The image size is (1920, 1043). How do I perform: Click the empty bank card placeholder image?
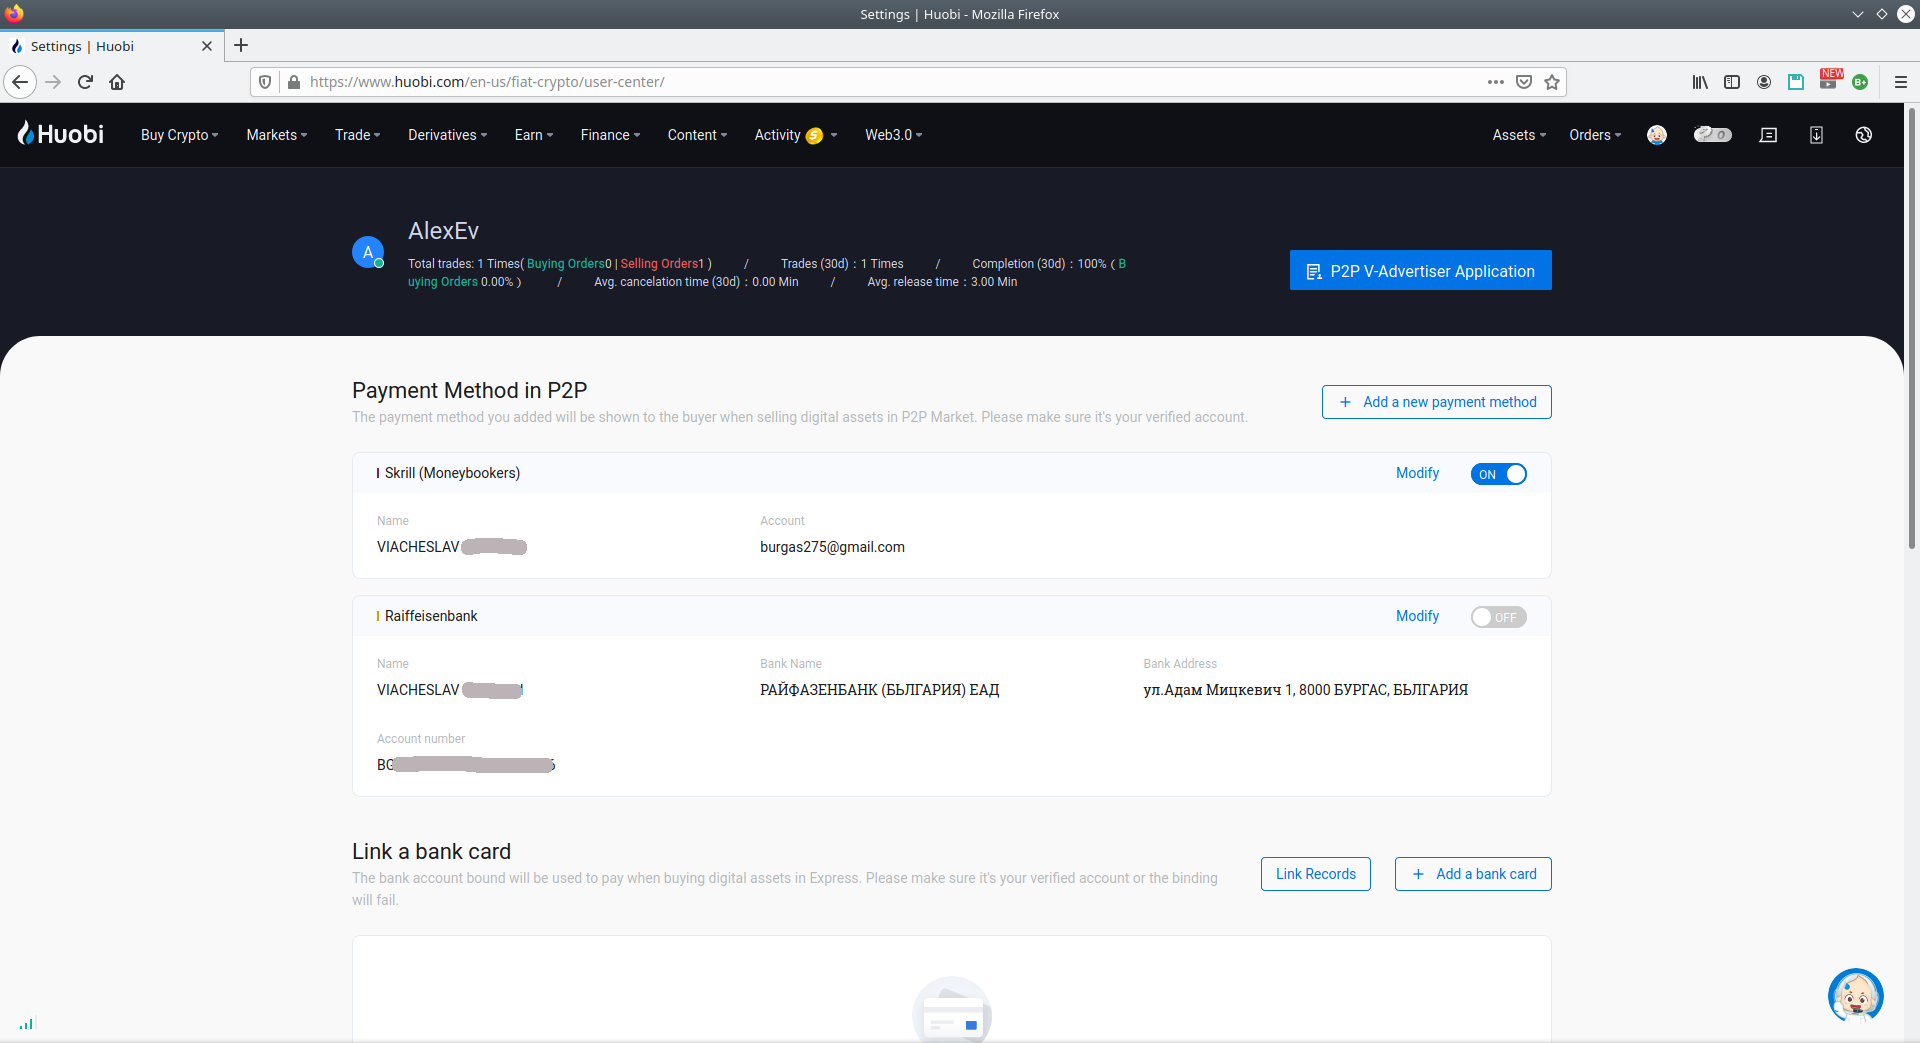[952, 1010]
